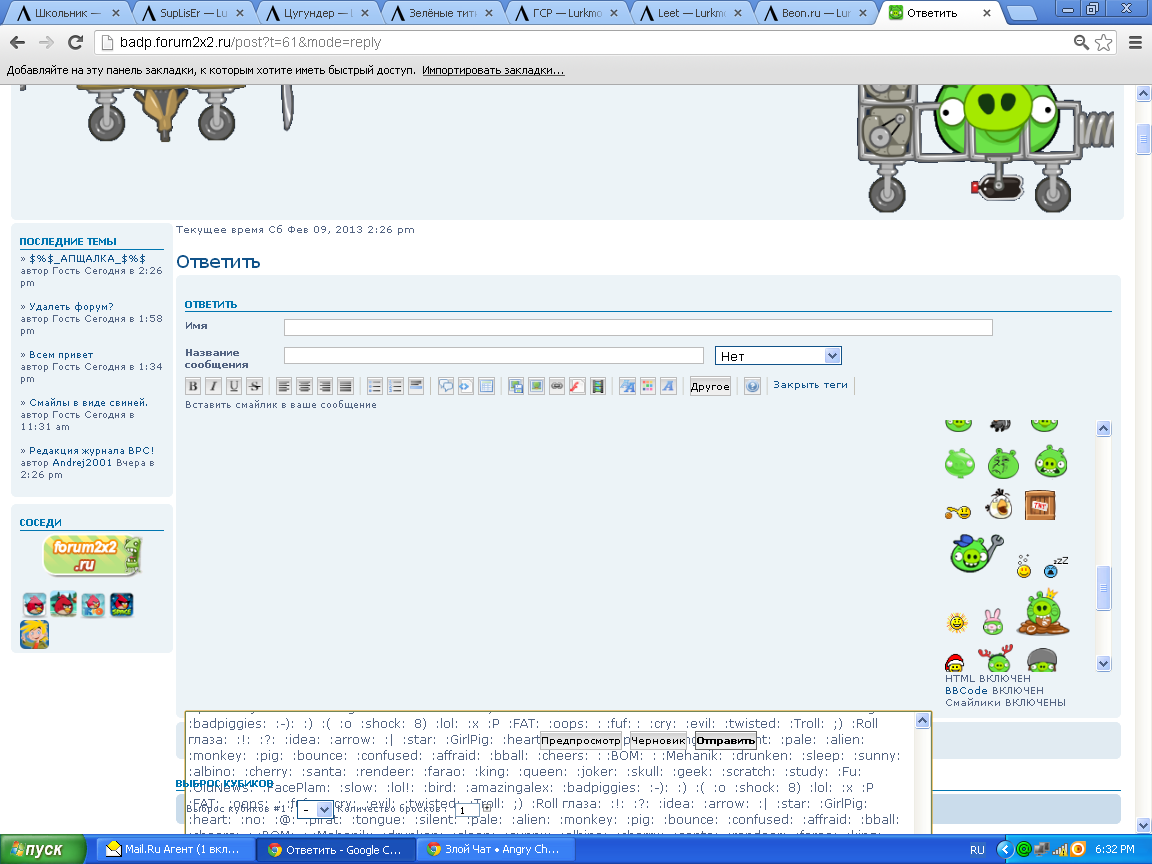
Task: Open the Всем привет topic
Action: 61,355
